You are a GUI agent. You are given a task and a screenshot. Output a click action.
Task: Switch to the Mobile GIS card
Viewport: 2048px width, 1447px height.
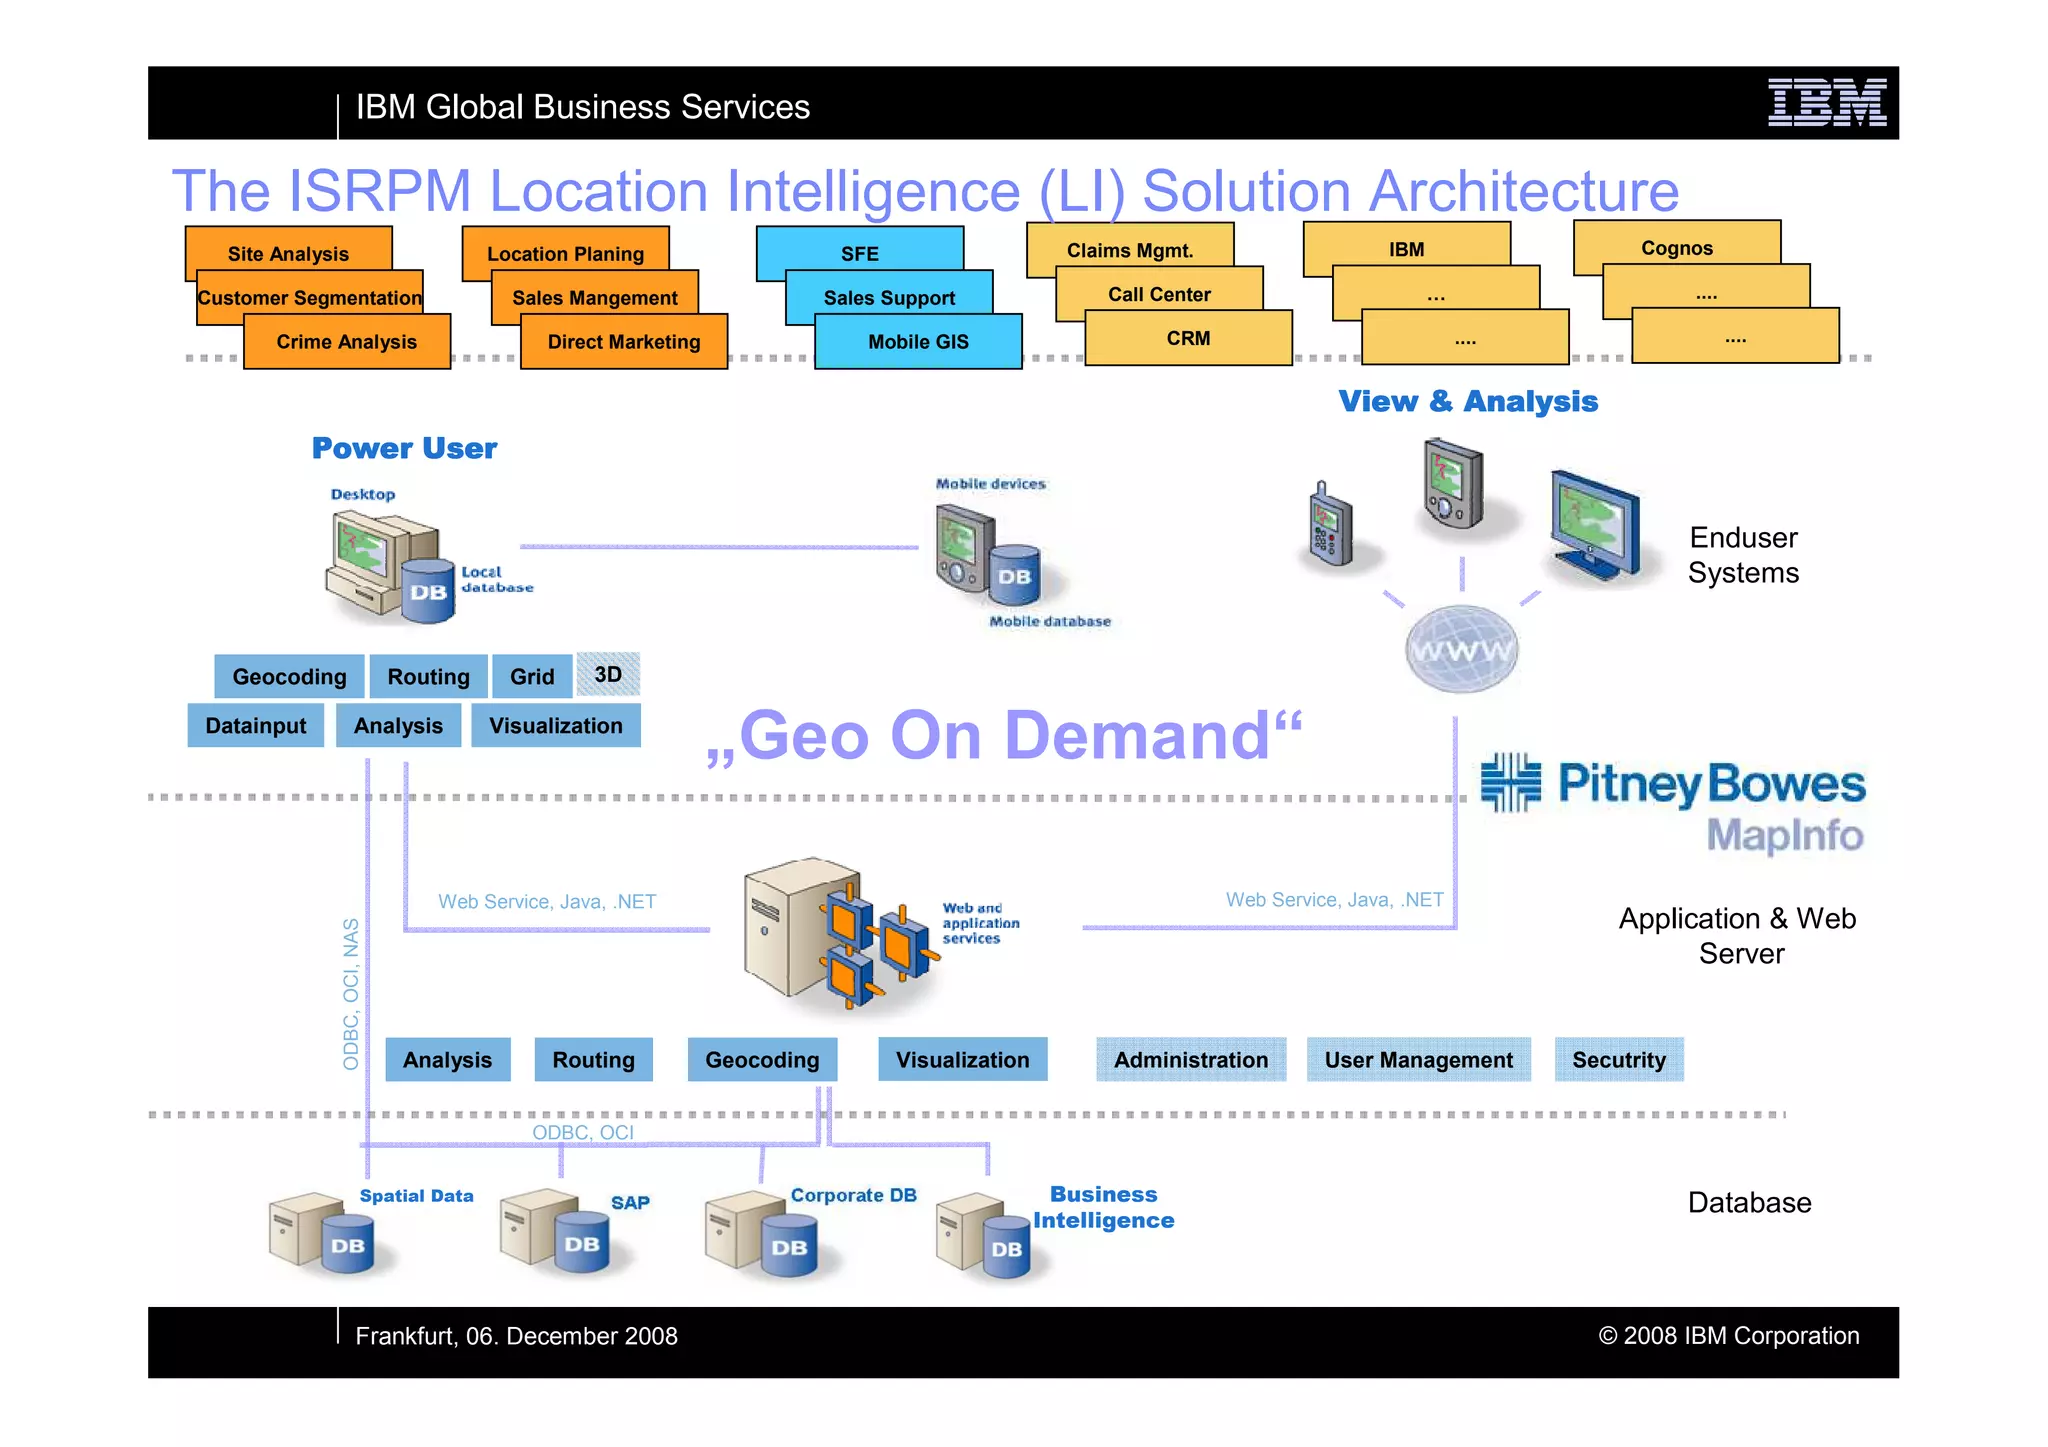point(917,342)
